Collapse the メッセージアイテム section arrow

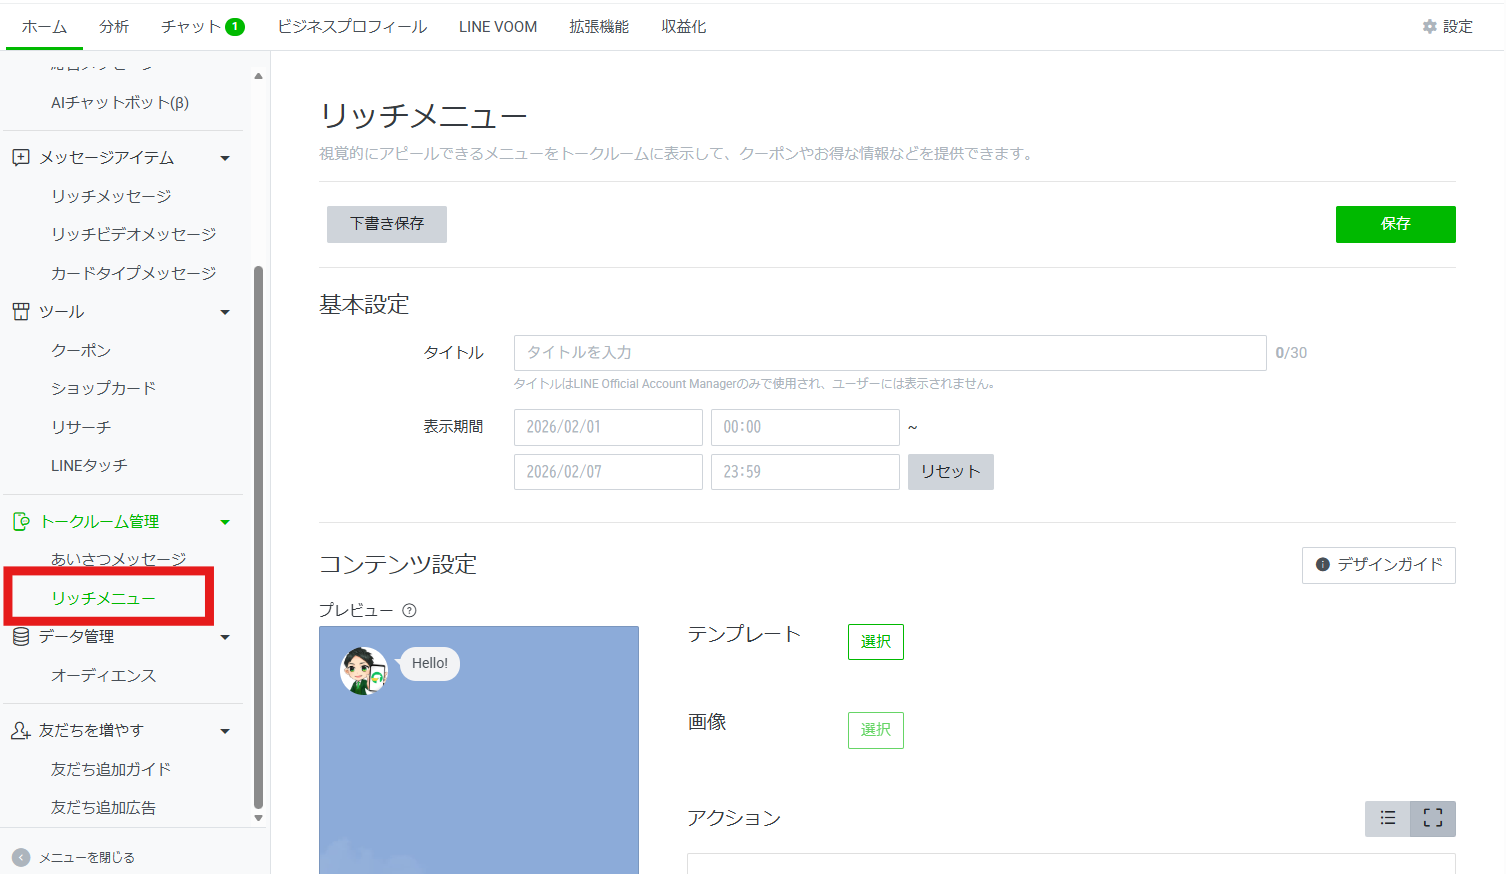225,158
